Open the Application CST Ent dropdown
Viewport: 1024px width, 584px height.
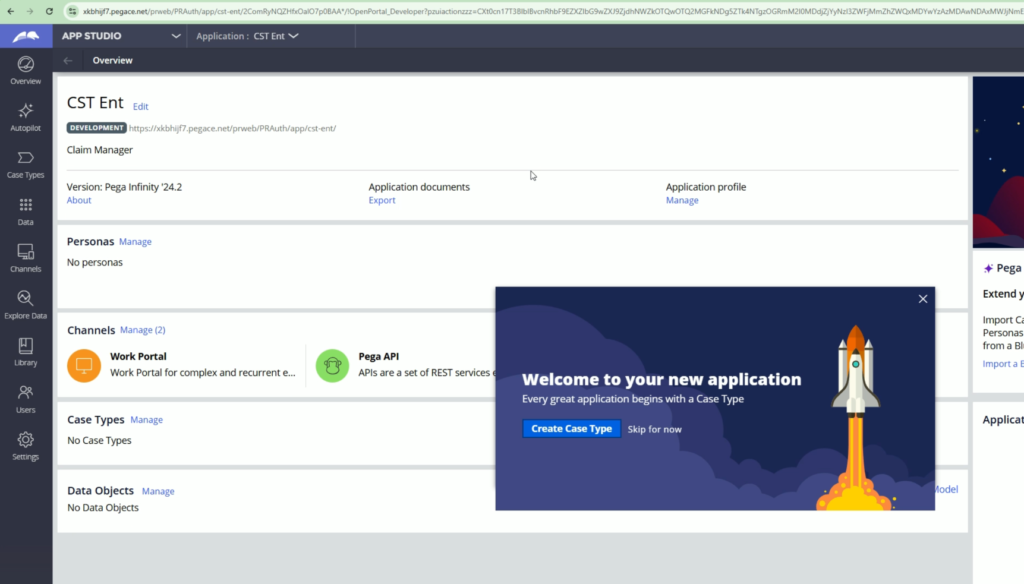(x=247, y=36)
